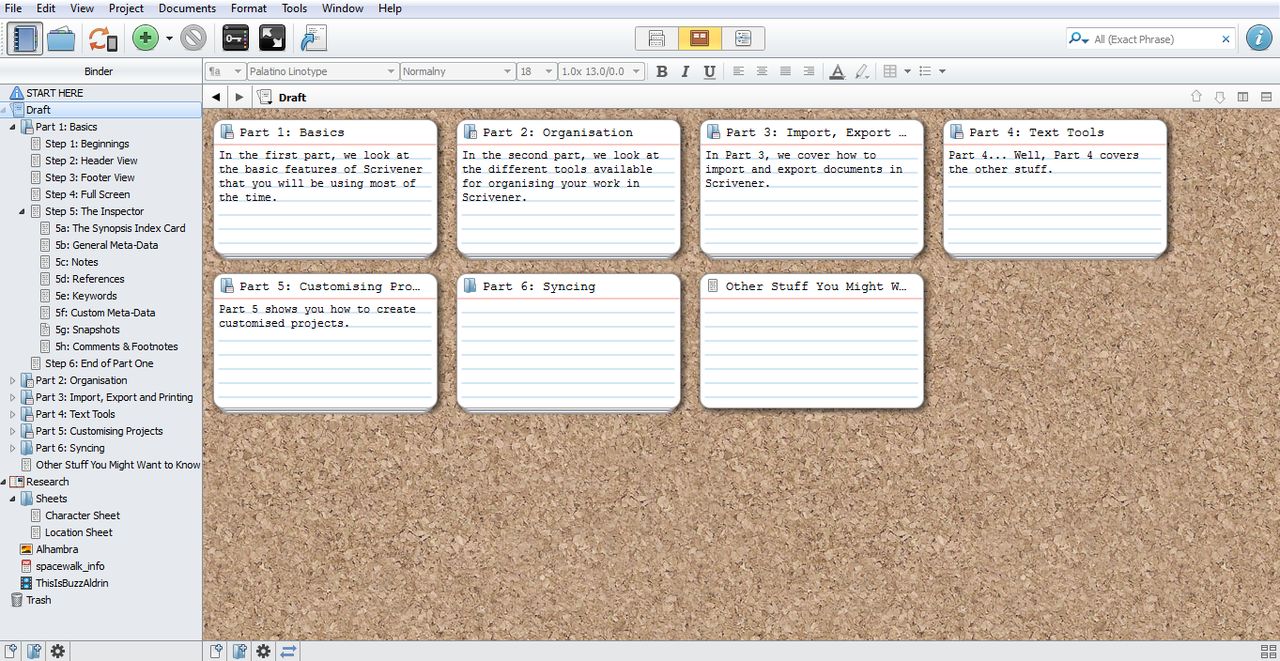The width and height of the screenshot is (1280, 661).
Task: Click binder footer add new text icon
Action: click(x=12, y=651)
